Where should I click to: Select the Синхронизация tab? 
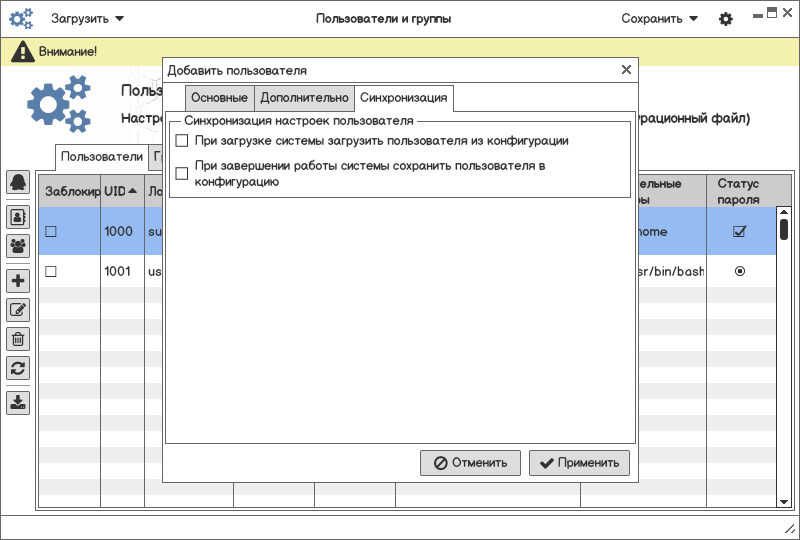click(x=404, y=97)
